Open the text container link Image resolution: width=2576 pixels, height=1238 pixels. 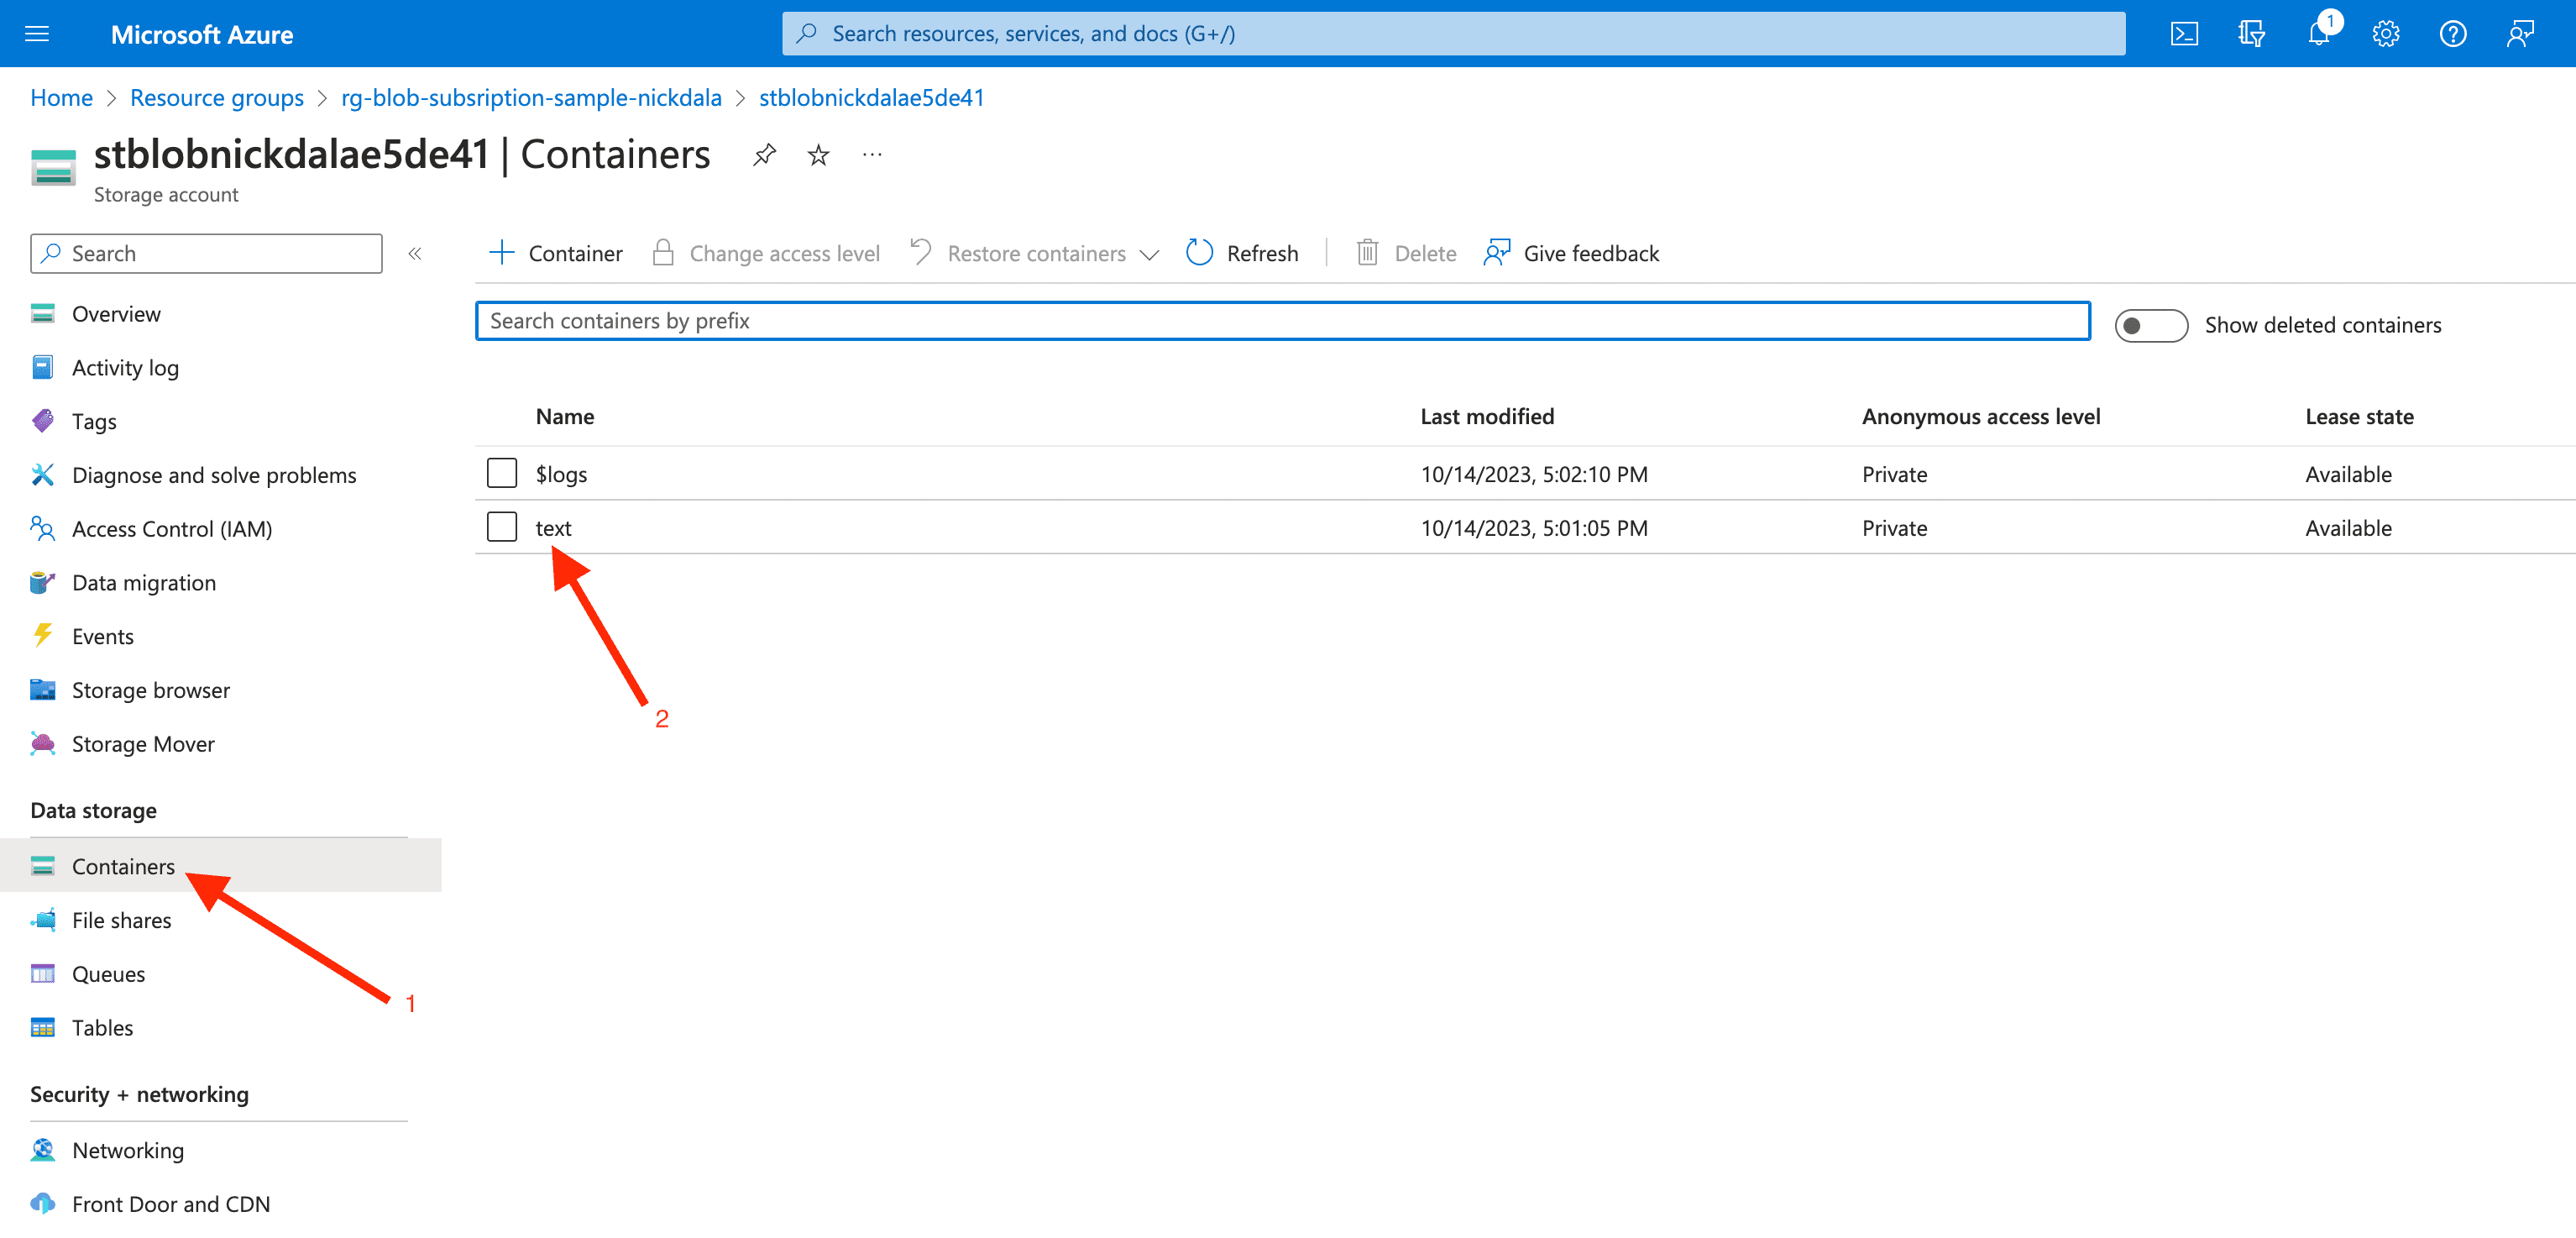pyautogui.click(x=553, y=527)
